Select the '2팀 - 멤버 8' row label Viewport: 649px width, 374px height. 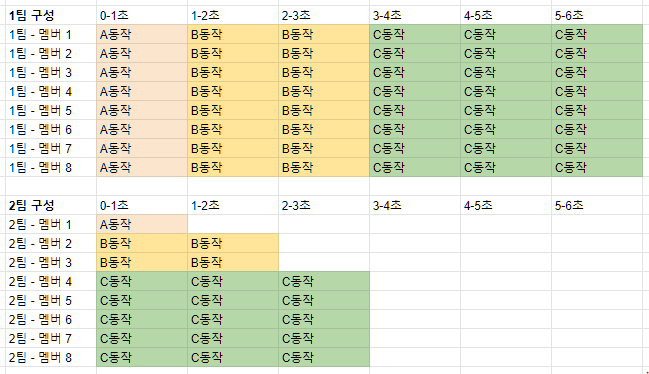(x=51, y=357)
